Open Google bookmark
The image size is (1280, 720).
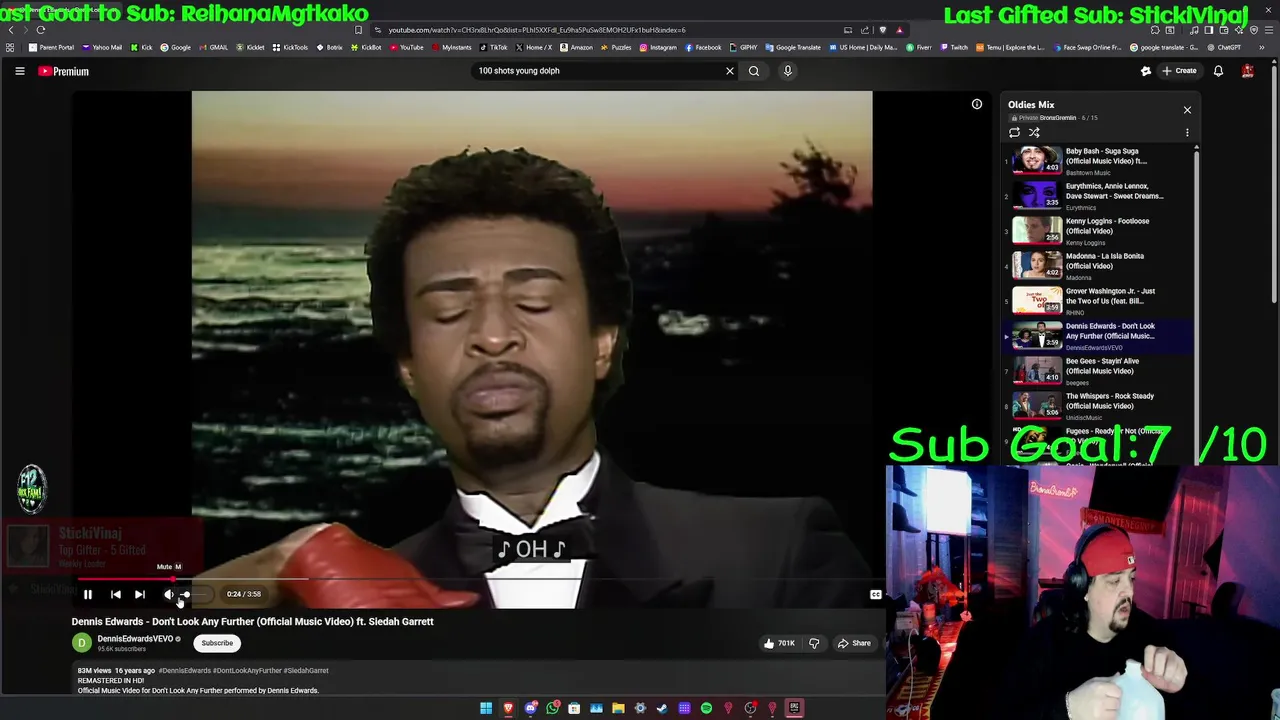(176, 47)
